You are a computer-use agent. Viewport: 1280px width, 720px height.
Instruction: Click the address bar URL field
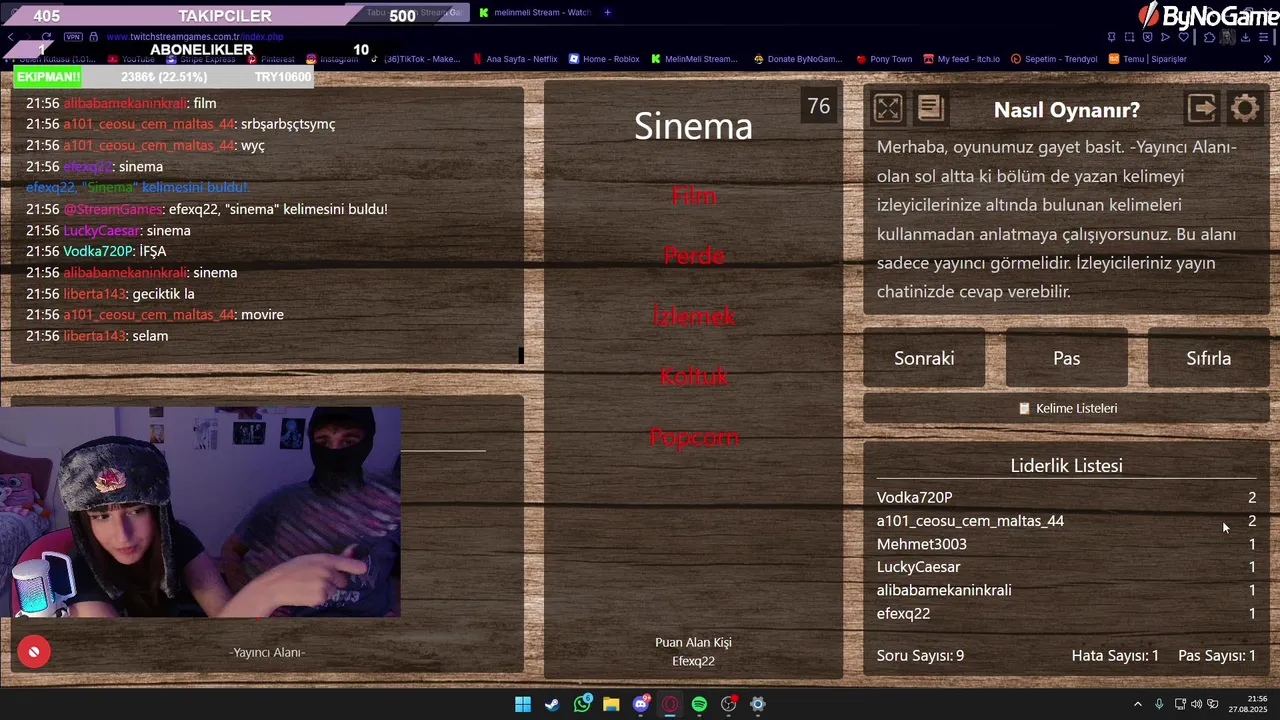coord(194,37)
